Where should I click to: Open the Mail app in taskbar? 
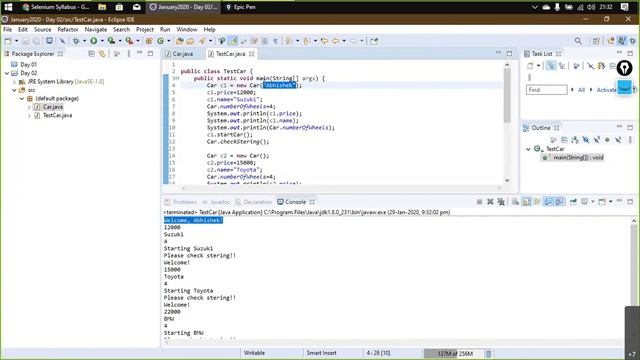point(137,7)
